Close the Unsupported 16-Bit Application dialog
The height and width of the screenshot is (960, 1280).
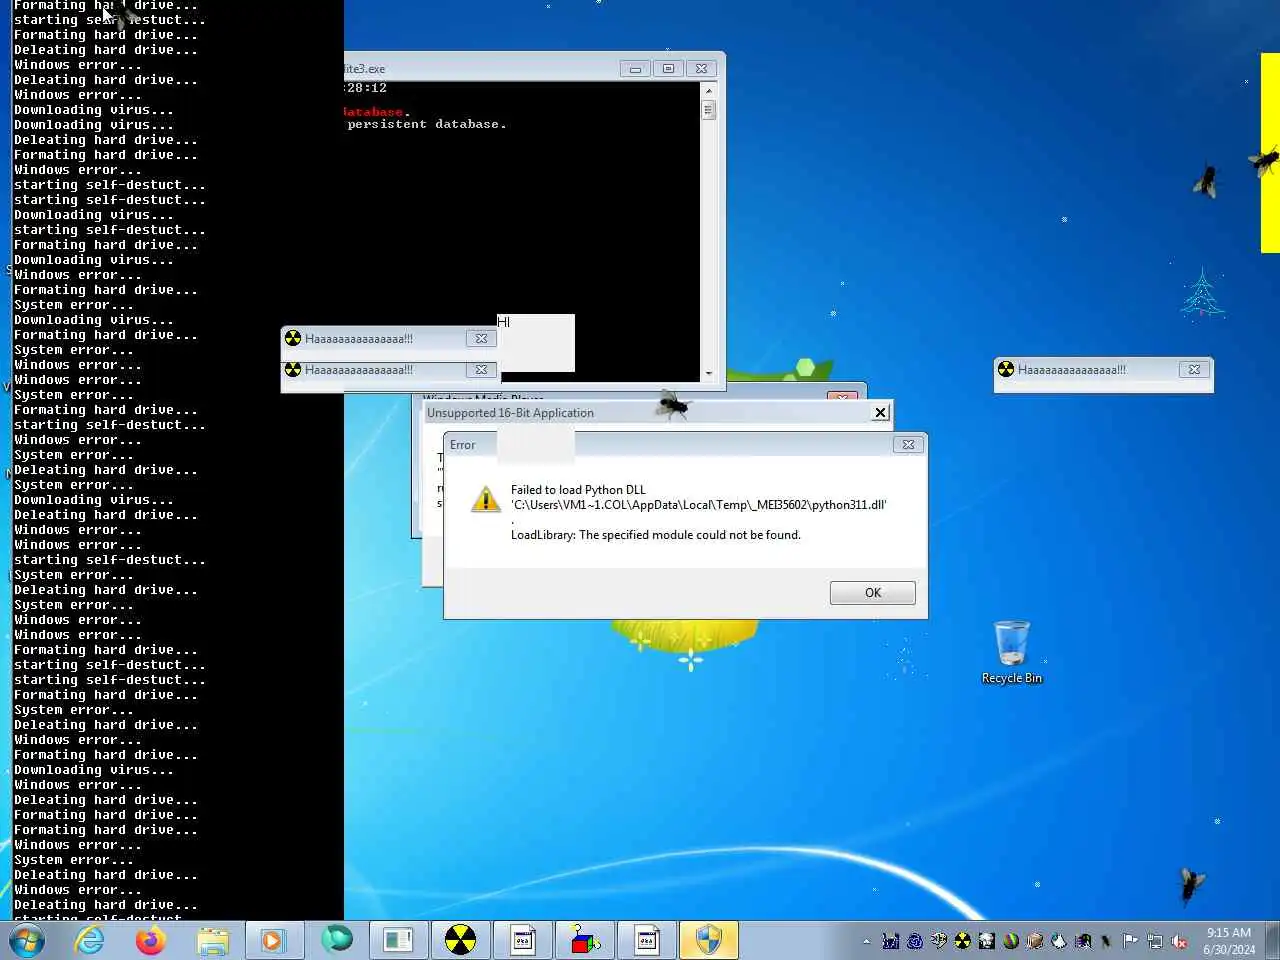point(880,412)
